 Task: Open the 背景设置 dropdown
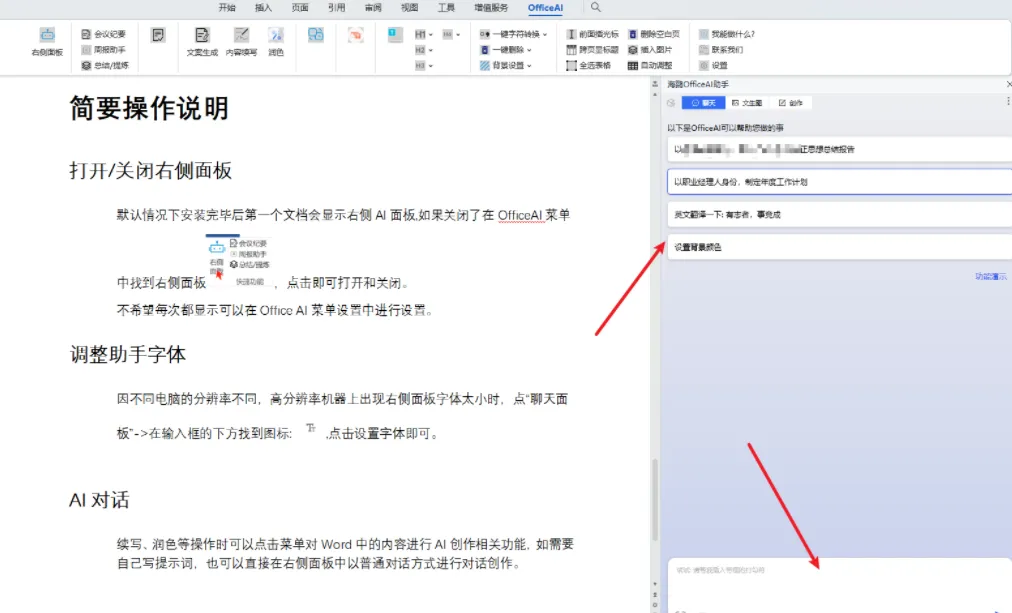(506, 65)
